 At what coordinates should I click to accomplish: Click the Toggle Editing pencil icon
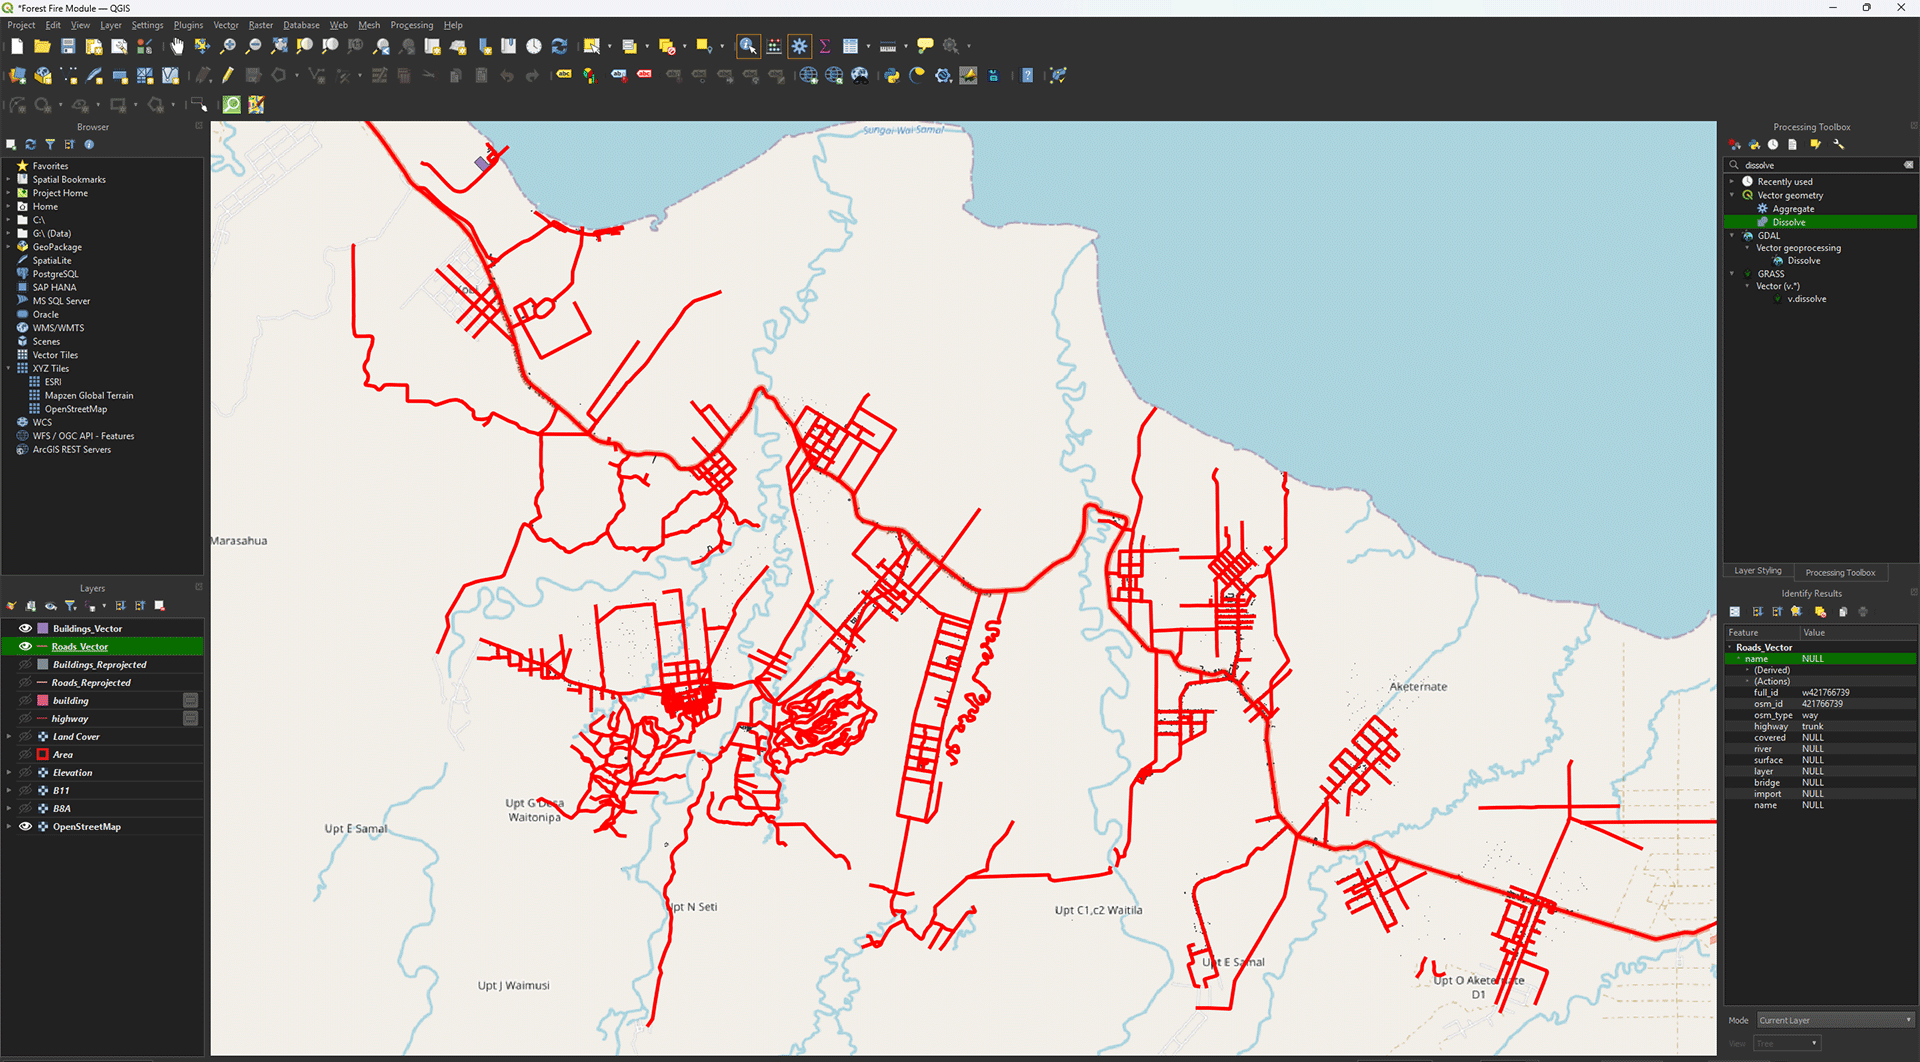point(228,76)
